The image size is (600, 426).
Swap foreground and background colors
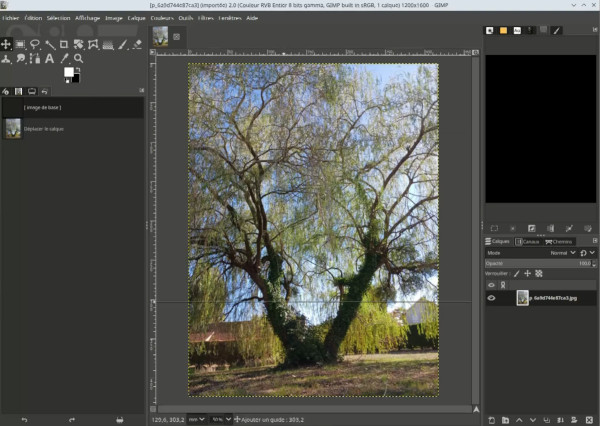point(78,70)
